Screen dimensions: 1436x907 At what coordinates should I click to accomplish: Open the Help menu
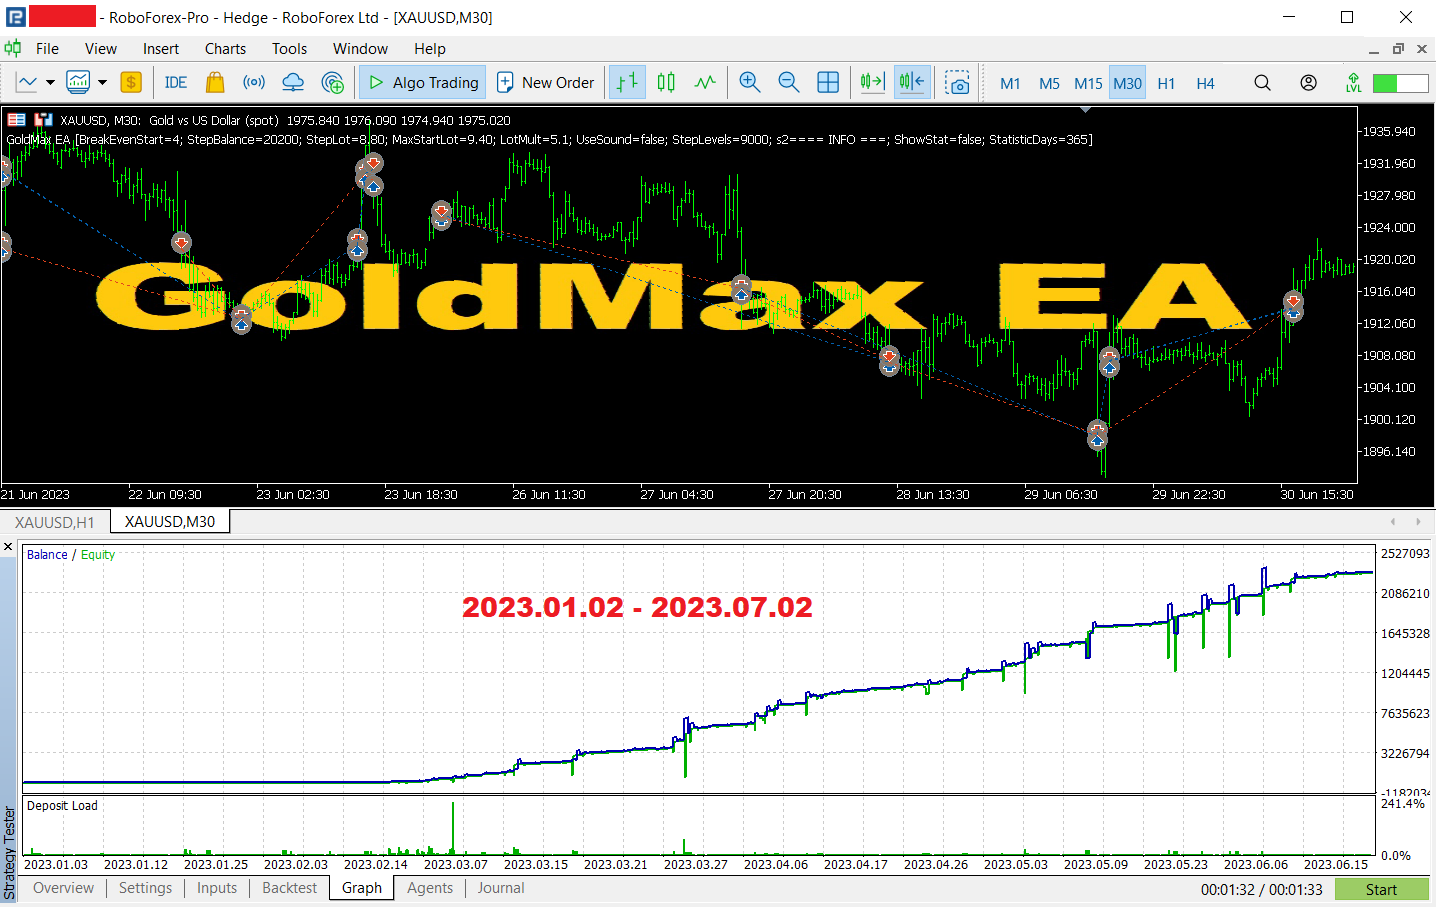(430, 49)
